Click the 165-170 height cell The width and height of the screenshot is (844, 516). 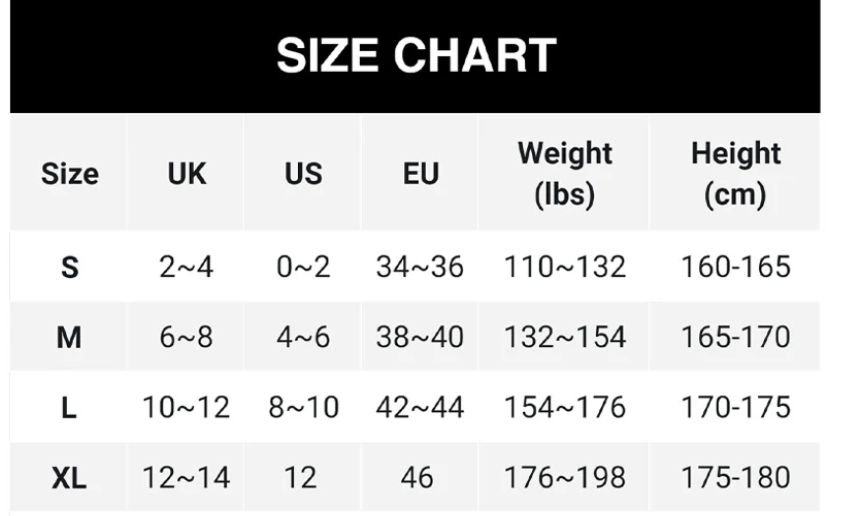(x=735, y=337)
